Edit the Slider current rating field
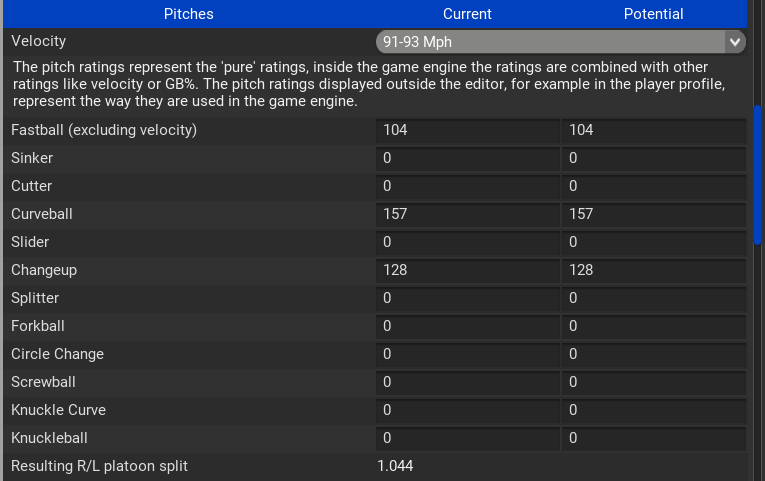Viewport: 765px width, 481px height. (468, 242)
